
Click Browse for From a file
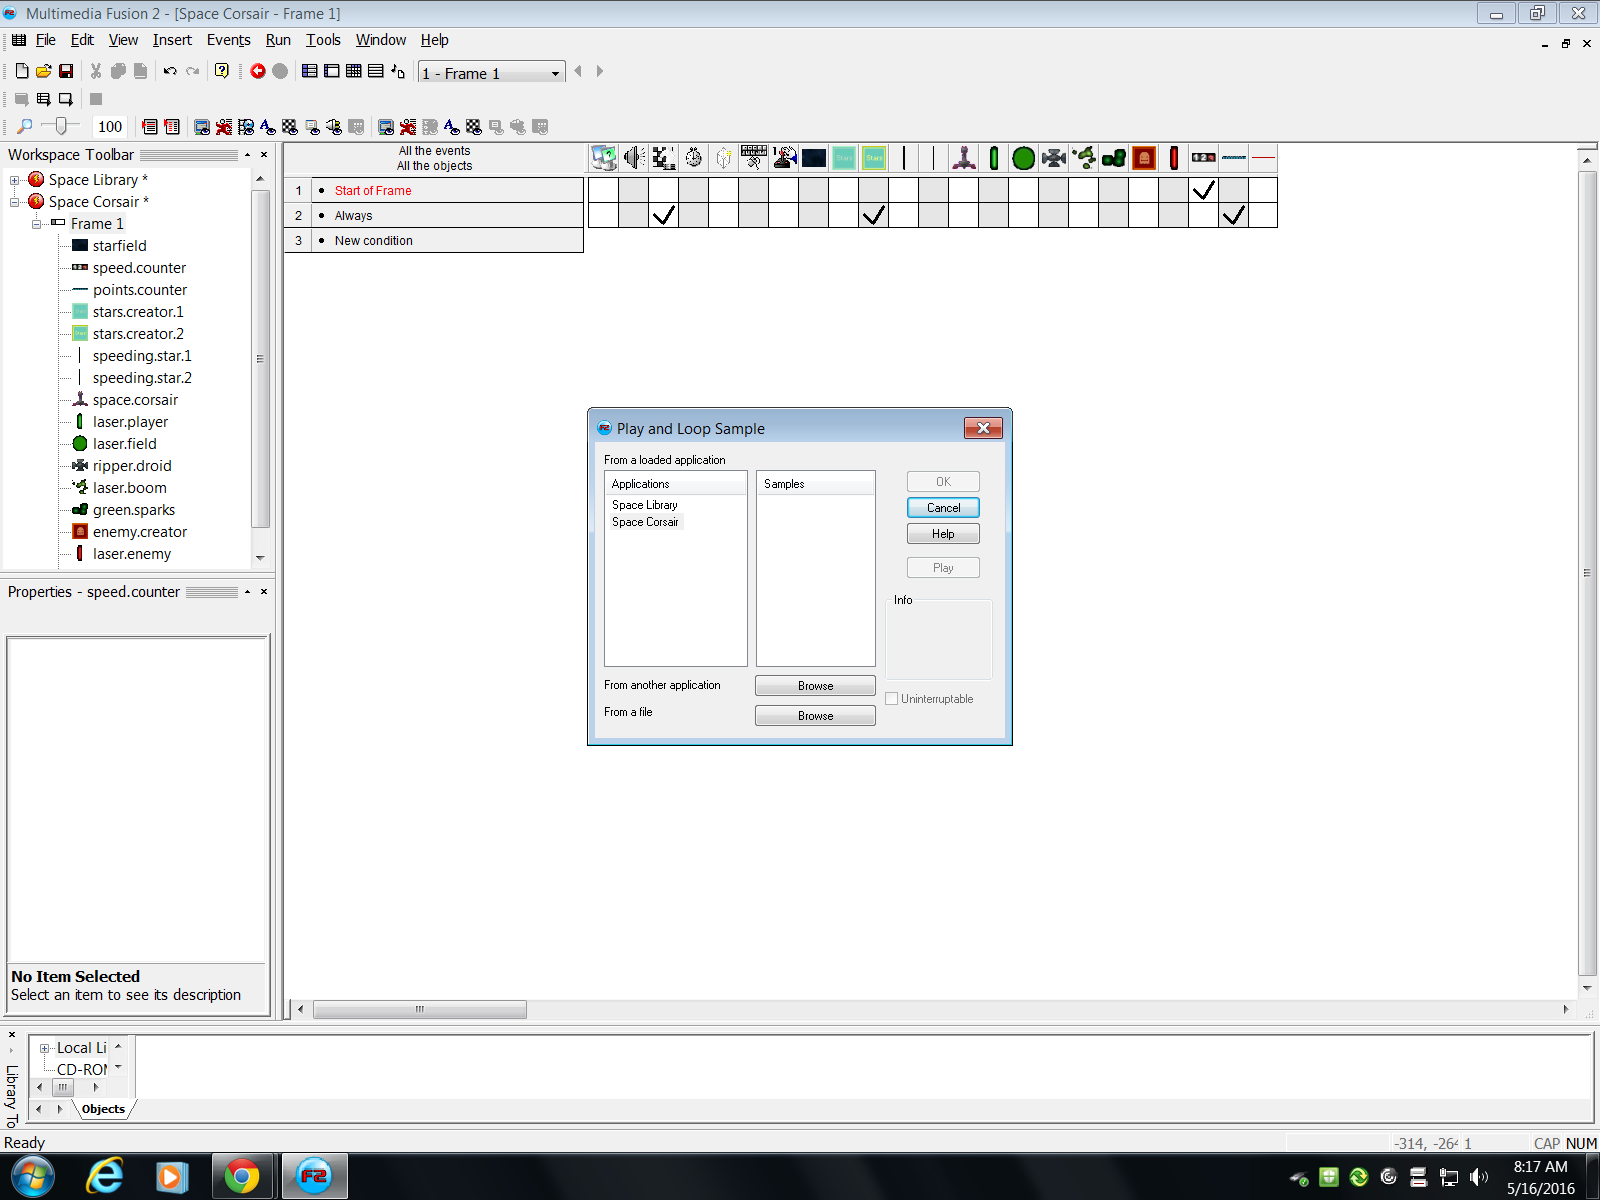815,716
